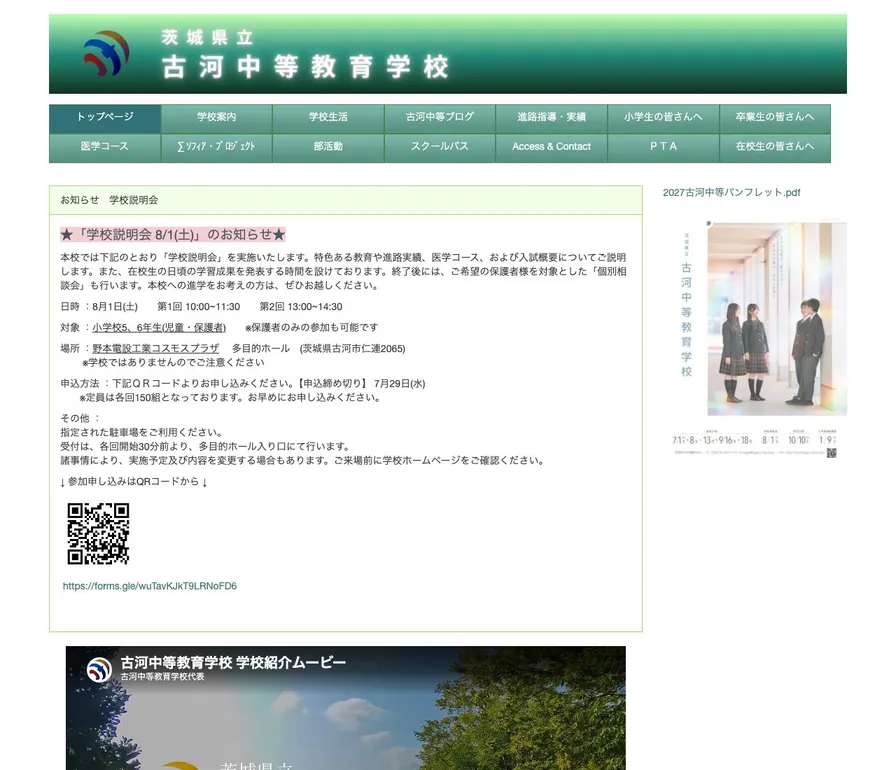Go to 学校生活 menu
Screen dimensions: 896x770
(x=328, y=117)
